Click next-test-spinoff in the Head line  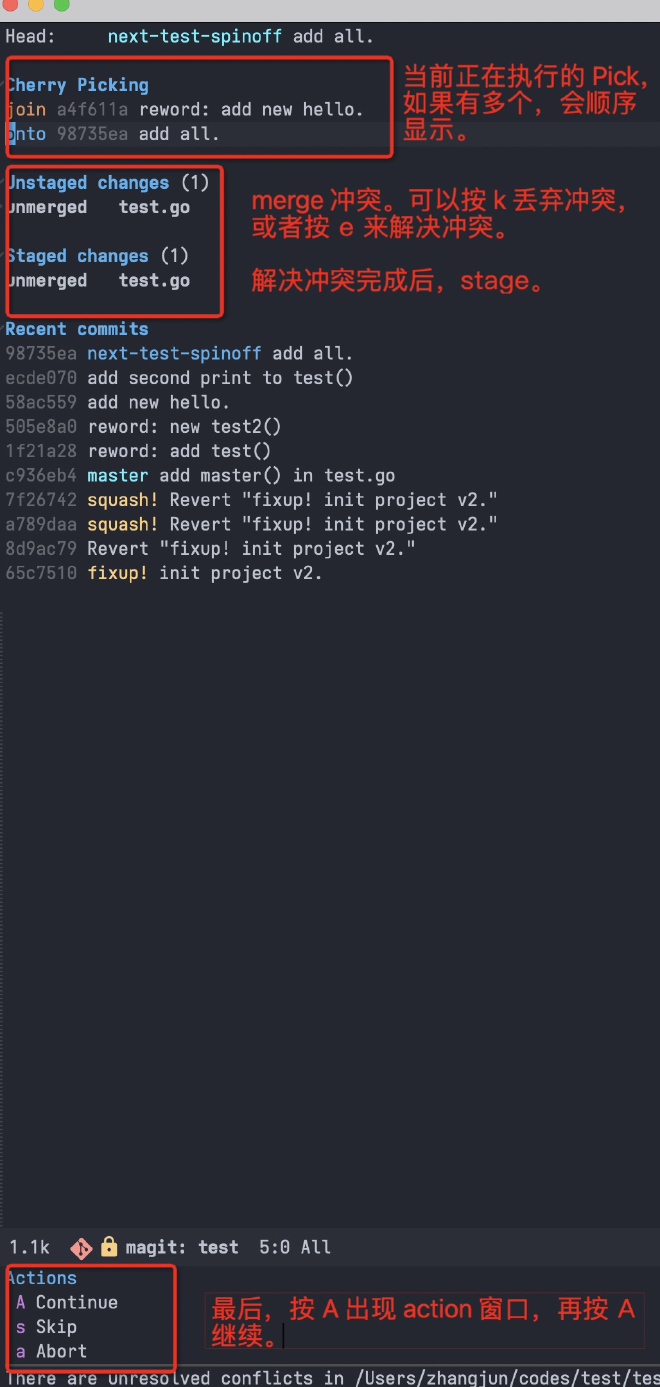pyautogui.click(x=195, y=37)
